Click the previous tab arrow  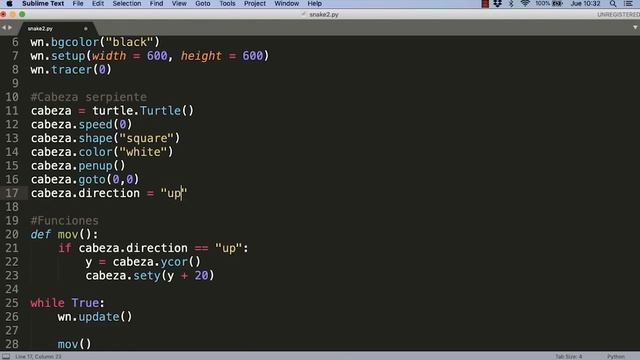(x=4, y=28)
